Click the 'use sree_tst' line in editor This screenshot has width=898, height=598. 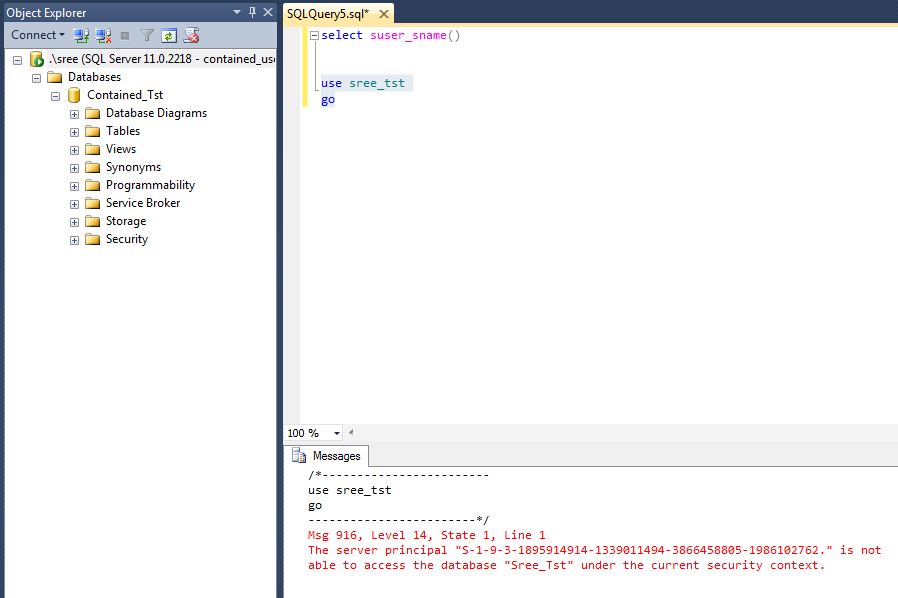[x=363, y=83]
